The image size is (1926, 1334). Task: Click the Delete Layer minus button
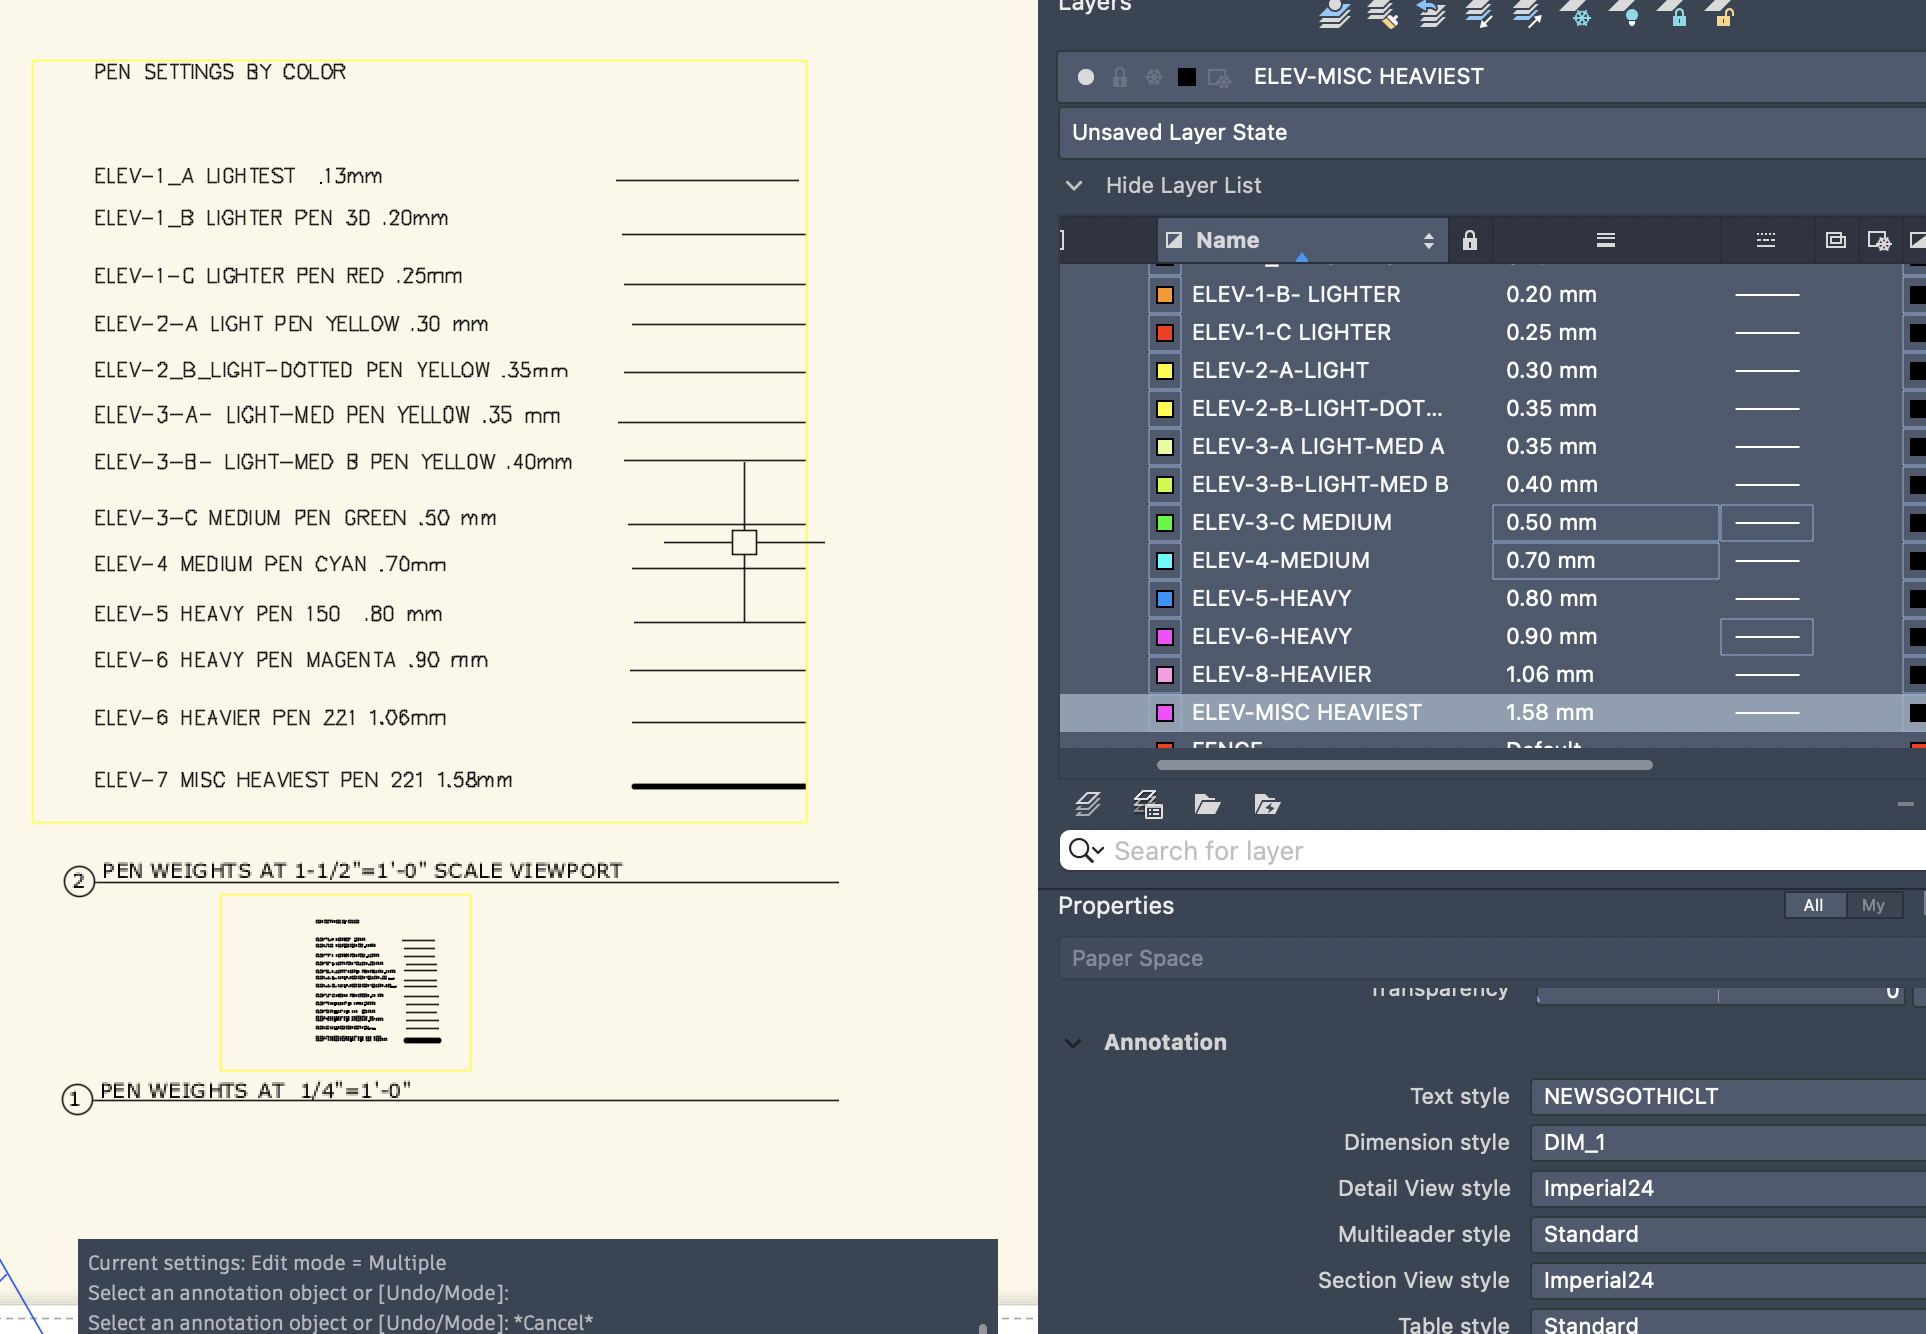[1905, 804]
